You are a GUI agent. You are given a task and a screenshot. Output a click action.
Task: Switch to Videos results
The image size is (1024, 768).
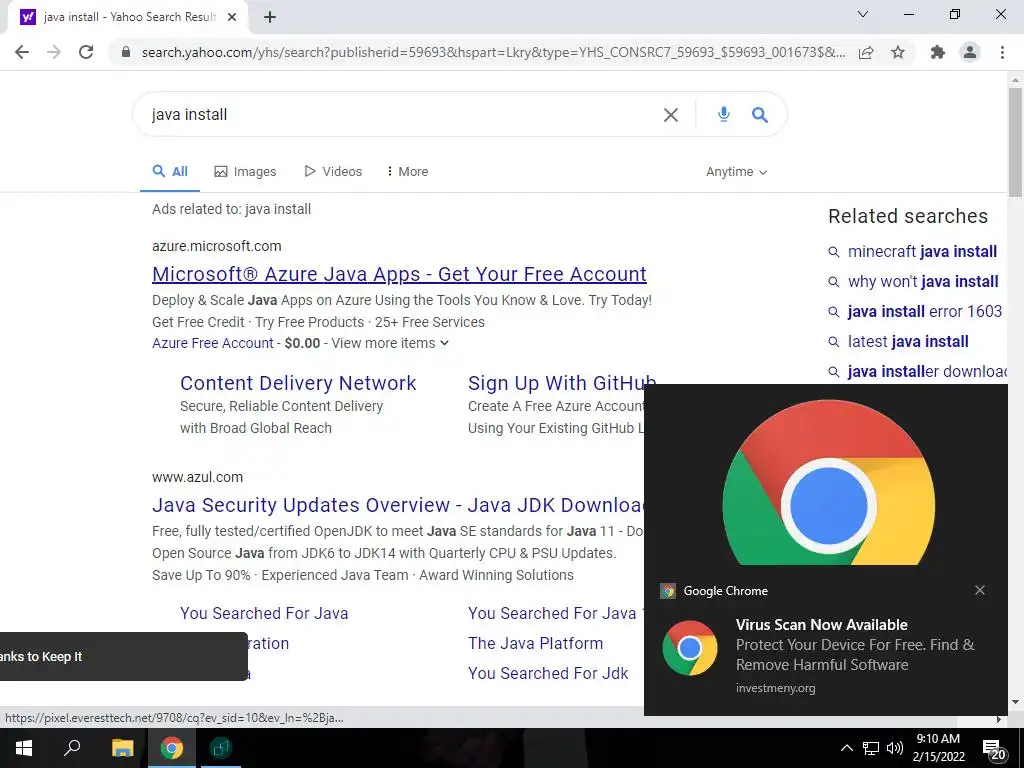tap(333, 172)
